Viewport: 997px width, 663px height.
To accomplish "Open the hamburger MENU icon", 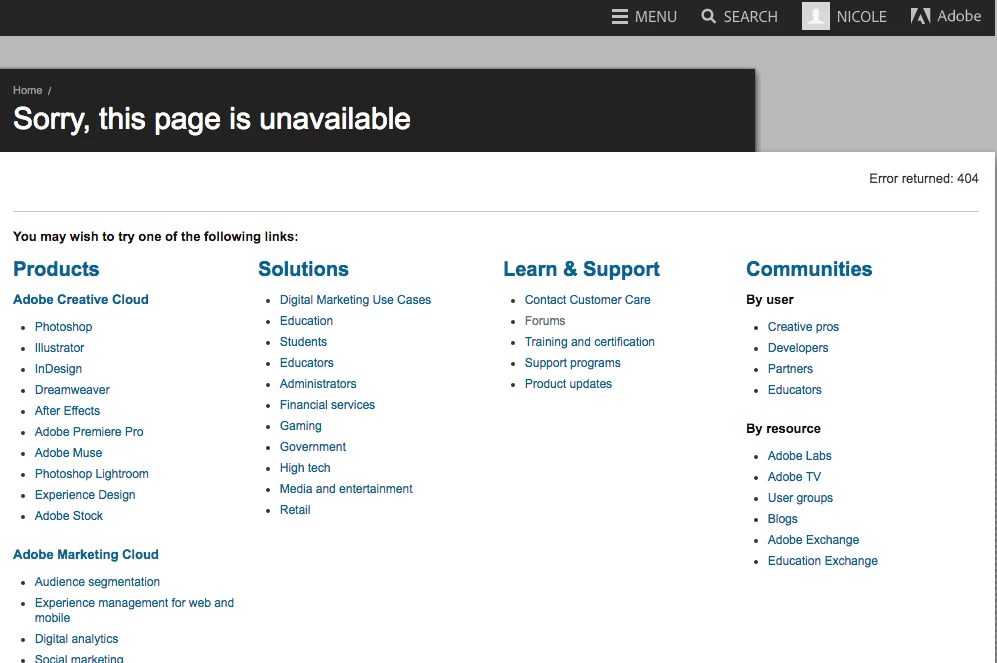I will point(619,17).
